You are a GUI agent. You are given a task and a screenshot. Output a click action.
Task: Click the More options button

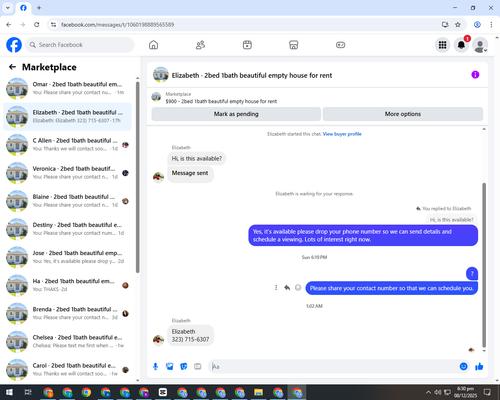[x=403, y=114]
